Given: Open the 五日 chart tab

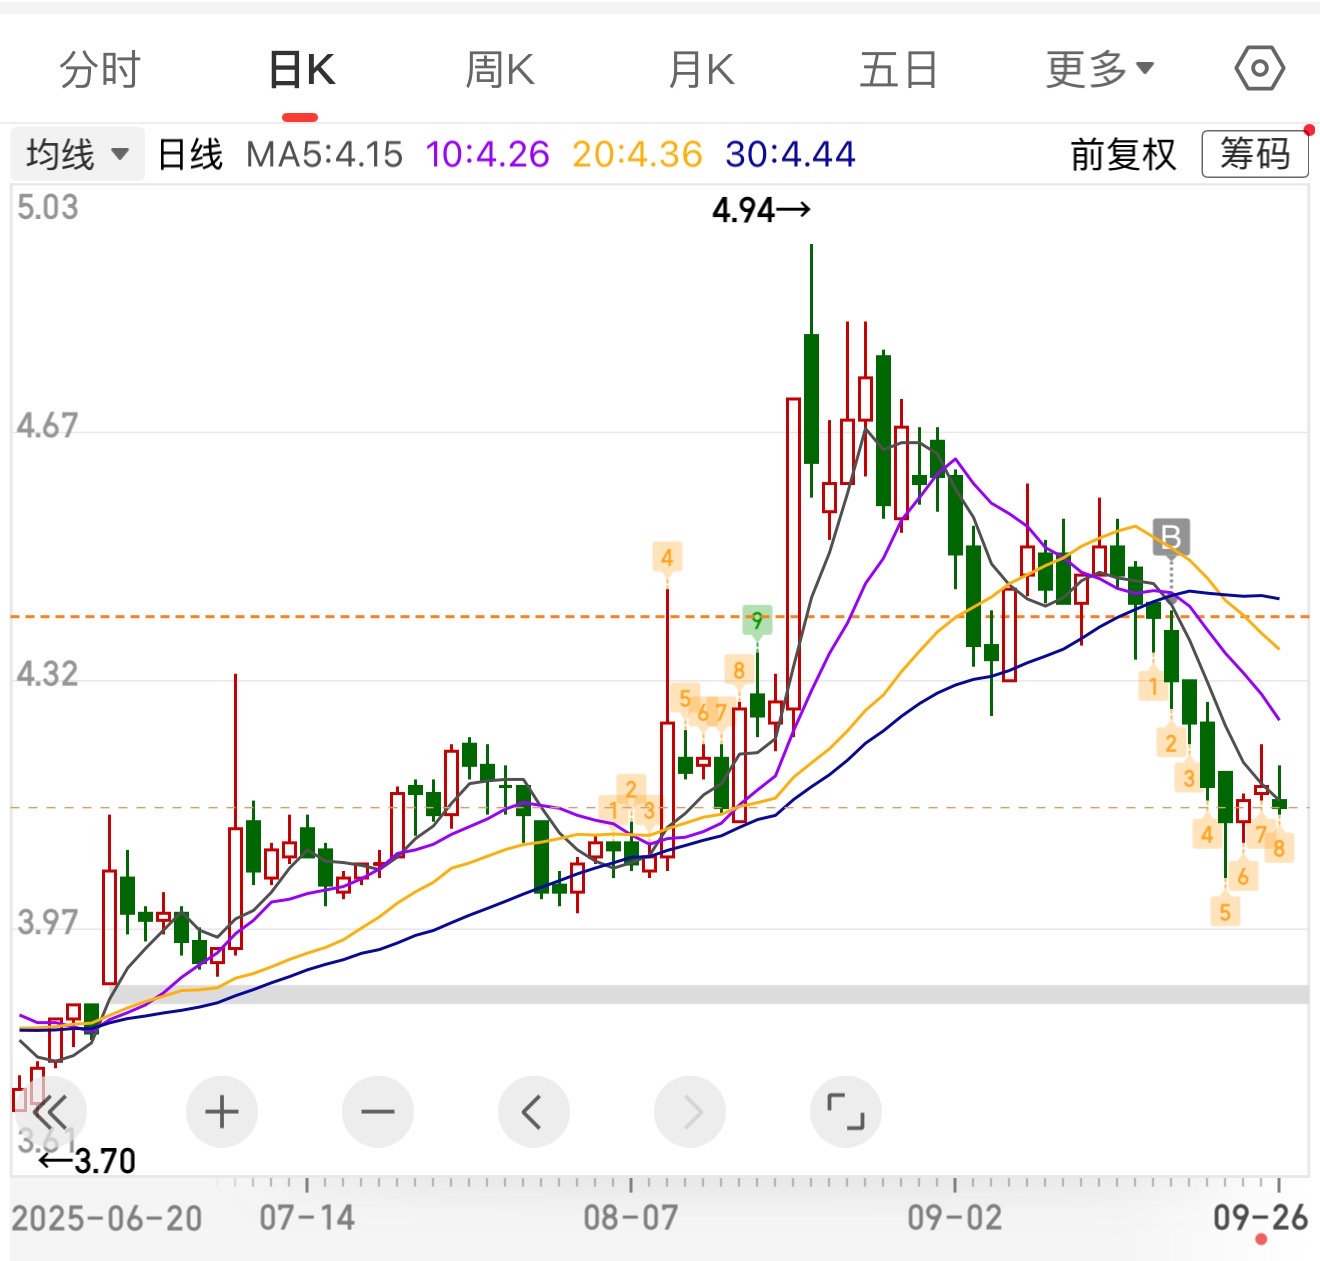Looking at the screenshot, I should [x=898, y=70].
